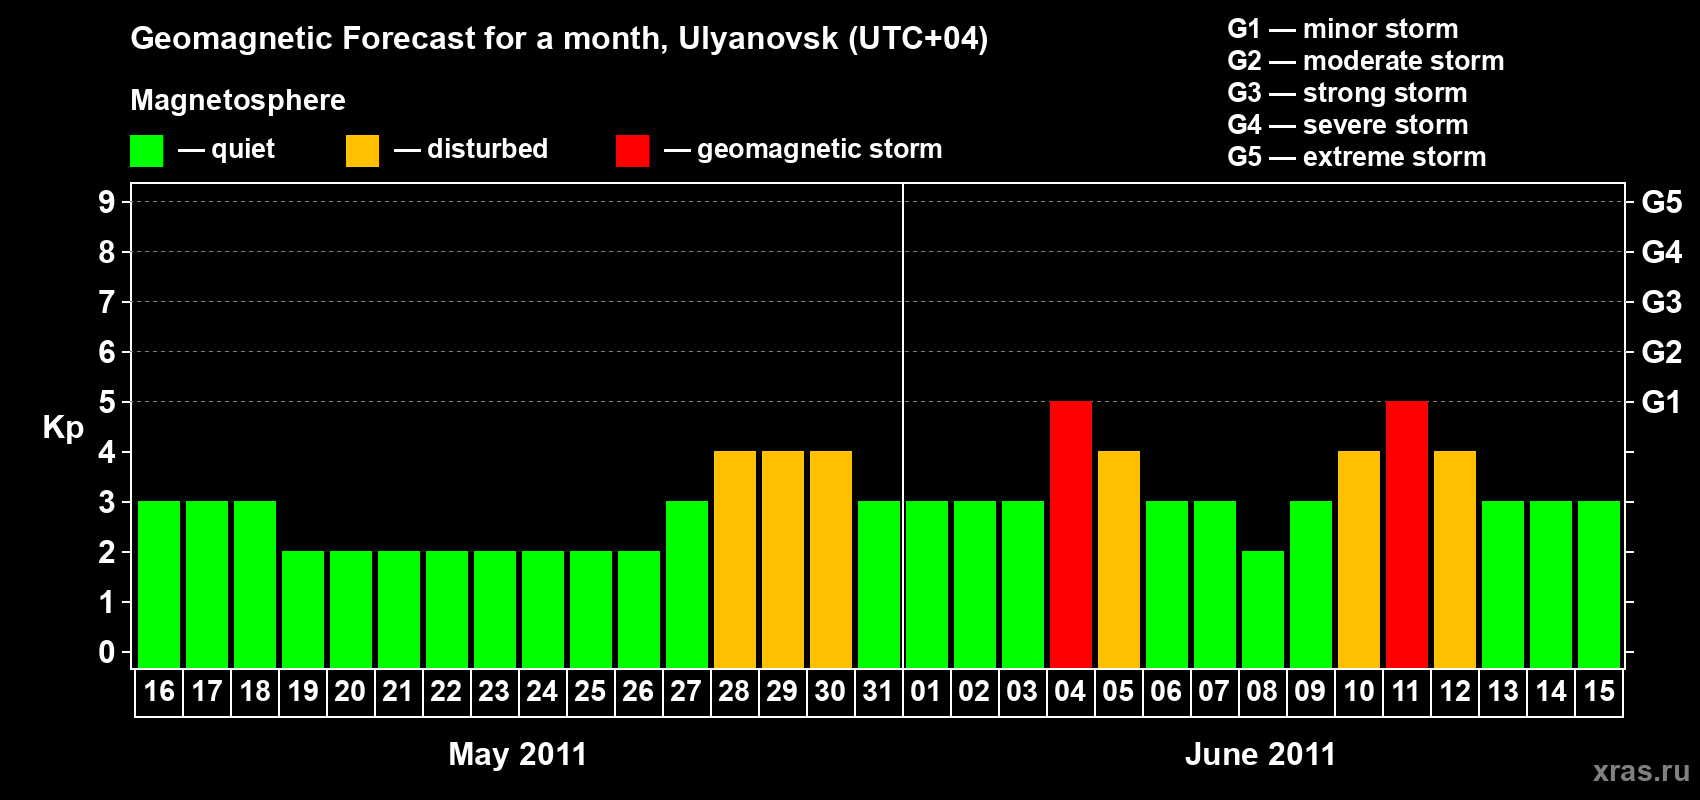Click the Kp axis value 9
Screen dimensions: 1700x800
107,202
